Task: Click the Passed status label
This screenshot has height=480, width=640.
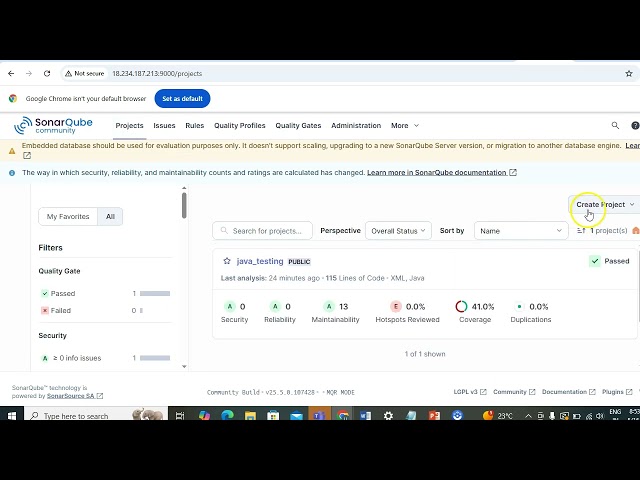Action: coord(617,261)
